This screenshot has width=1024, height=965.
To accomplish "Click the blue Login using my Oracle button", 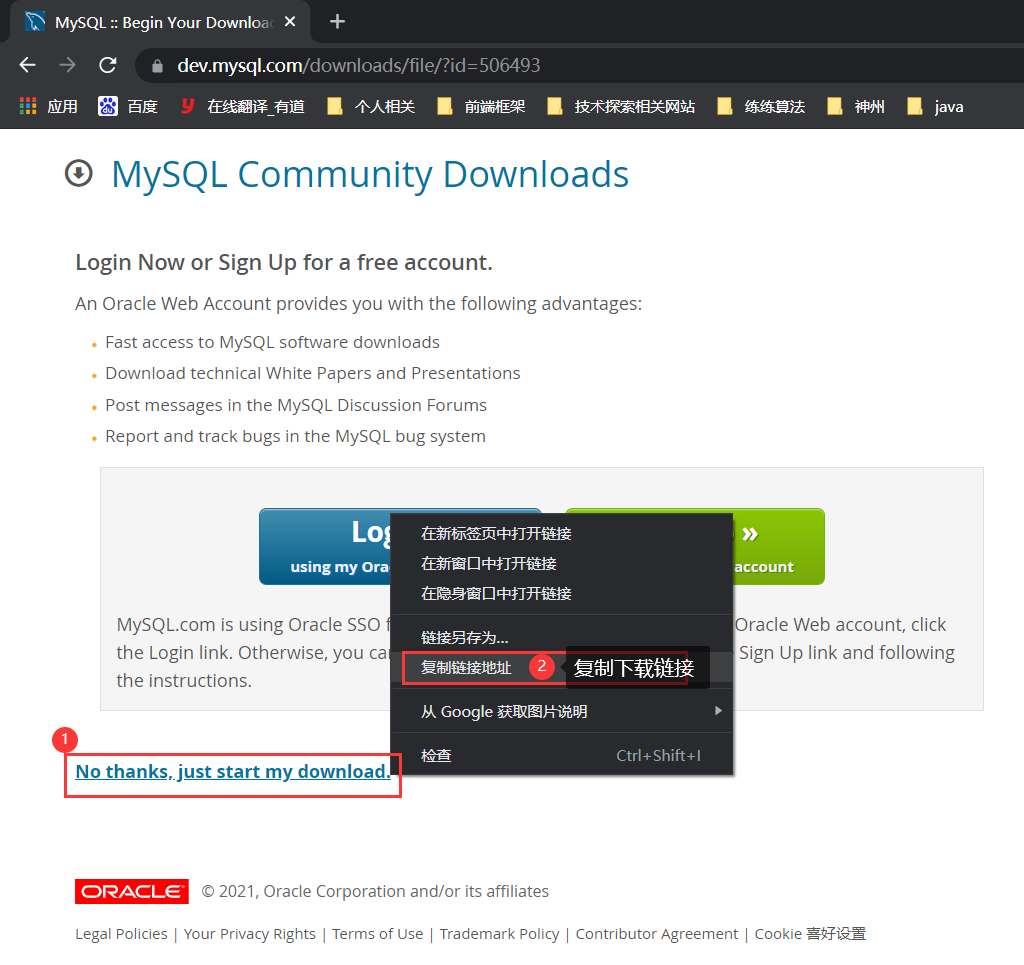I will pos(325,546).
